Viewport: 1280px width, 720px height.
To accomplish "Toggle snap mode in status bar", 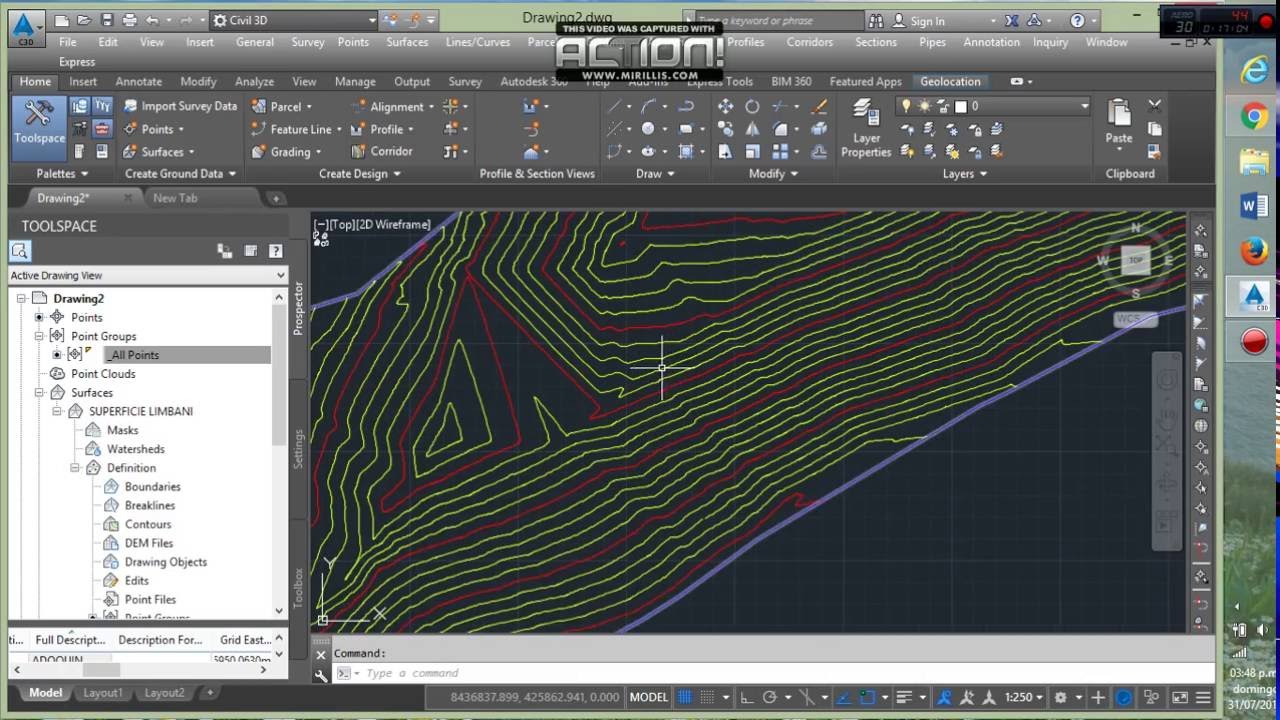I will [x=708, y=698].
